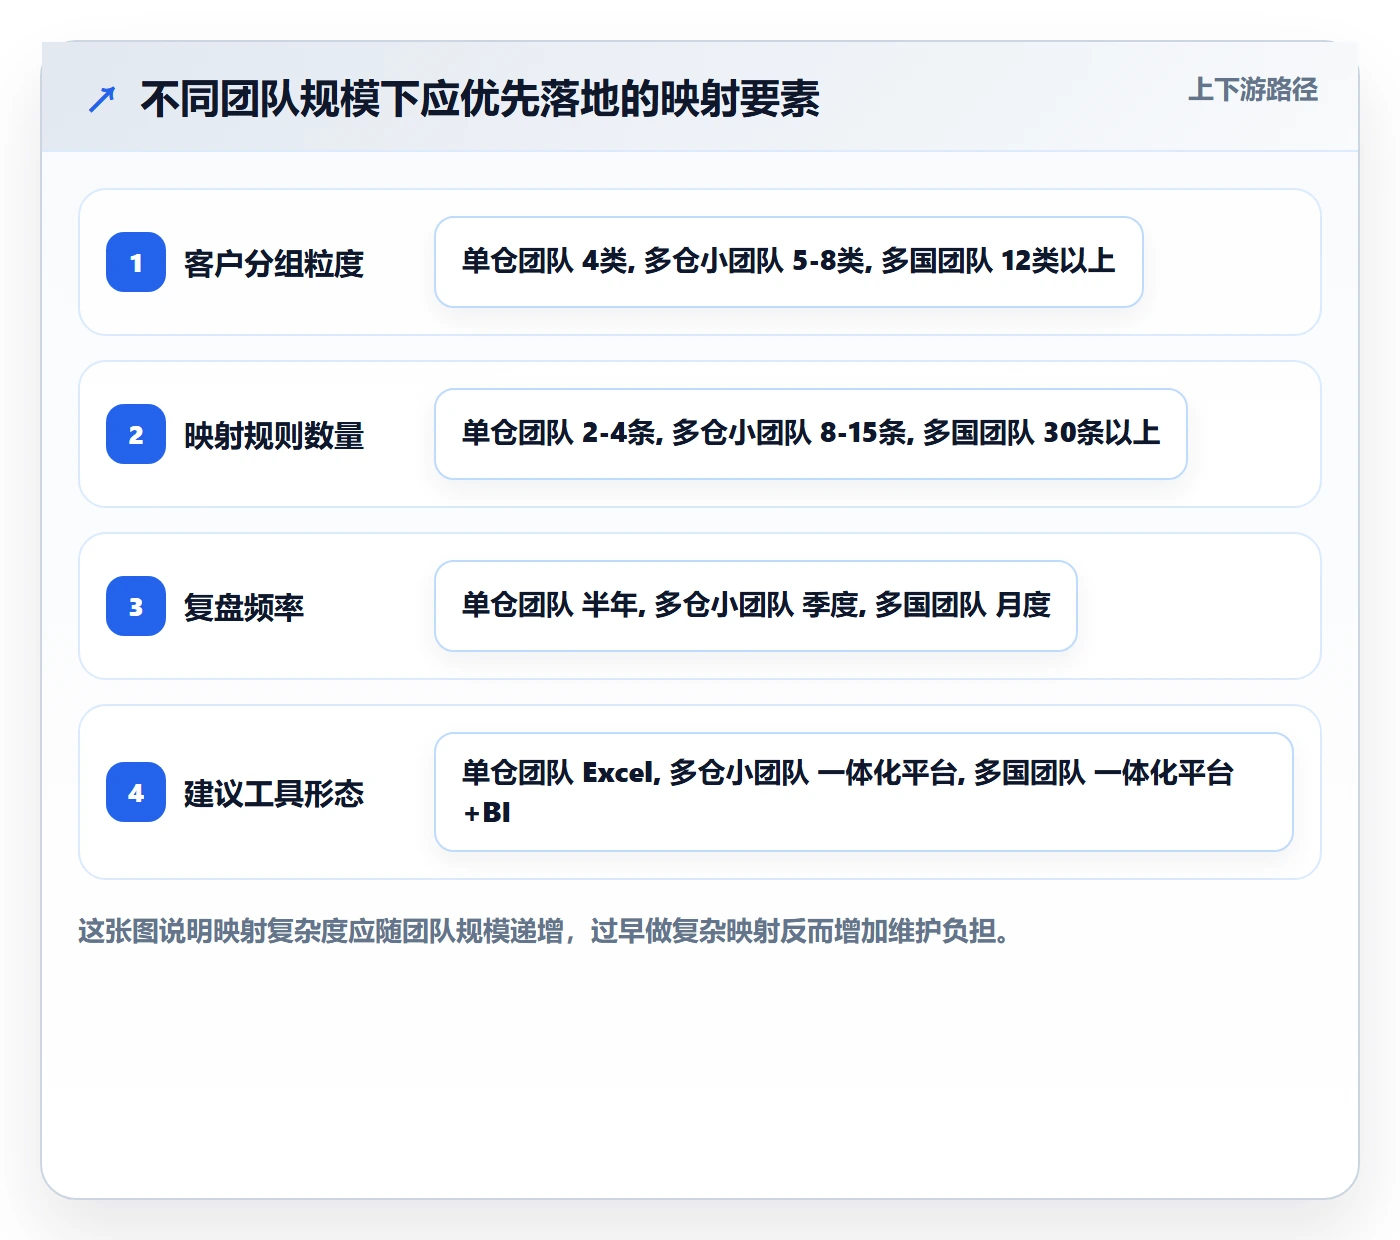This screenshot has height=1240, width=1400.
Task: Click the number 4 badge for 建议工具形态
Action: click(136, 792)
